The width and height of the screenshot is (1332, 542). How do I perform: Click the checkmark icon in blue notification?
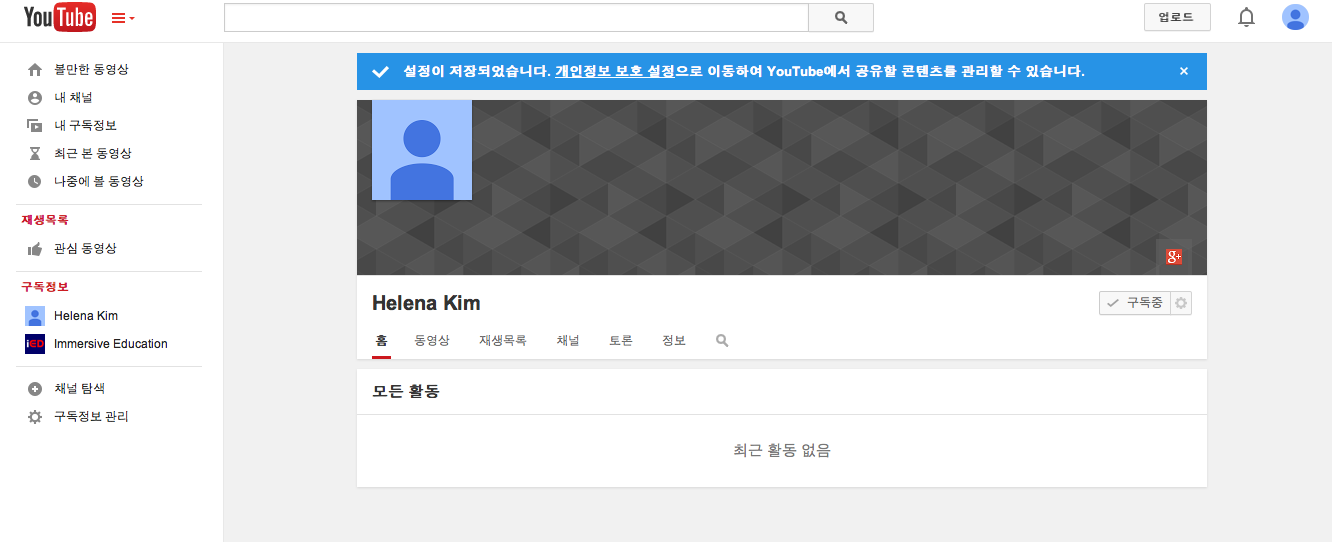pyautogui.click(x=380, y=72)
